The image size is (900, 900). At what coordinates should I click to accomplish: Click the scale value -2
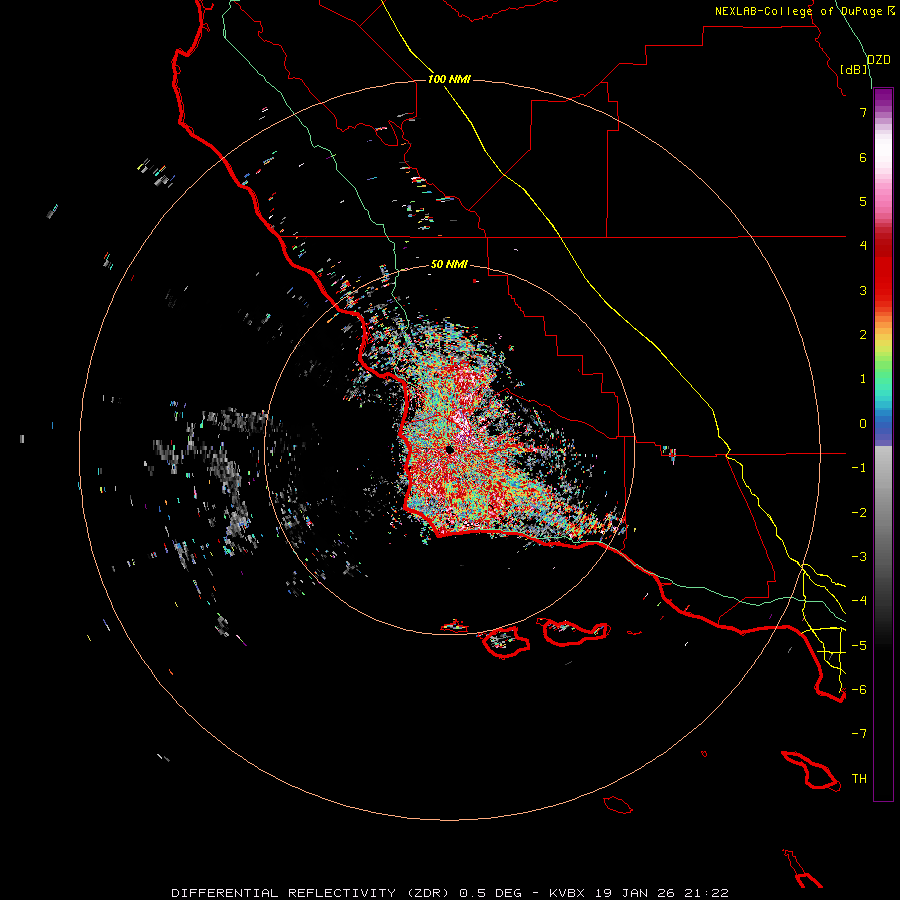tap(859, 513)
